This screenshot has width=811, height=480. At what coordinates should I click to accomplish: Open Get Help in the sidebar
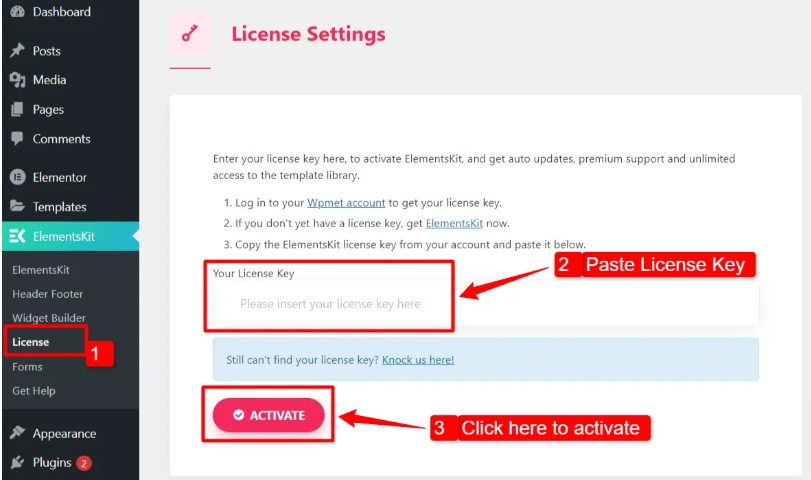tap(34, 391)
